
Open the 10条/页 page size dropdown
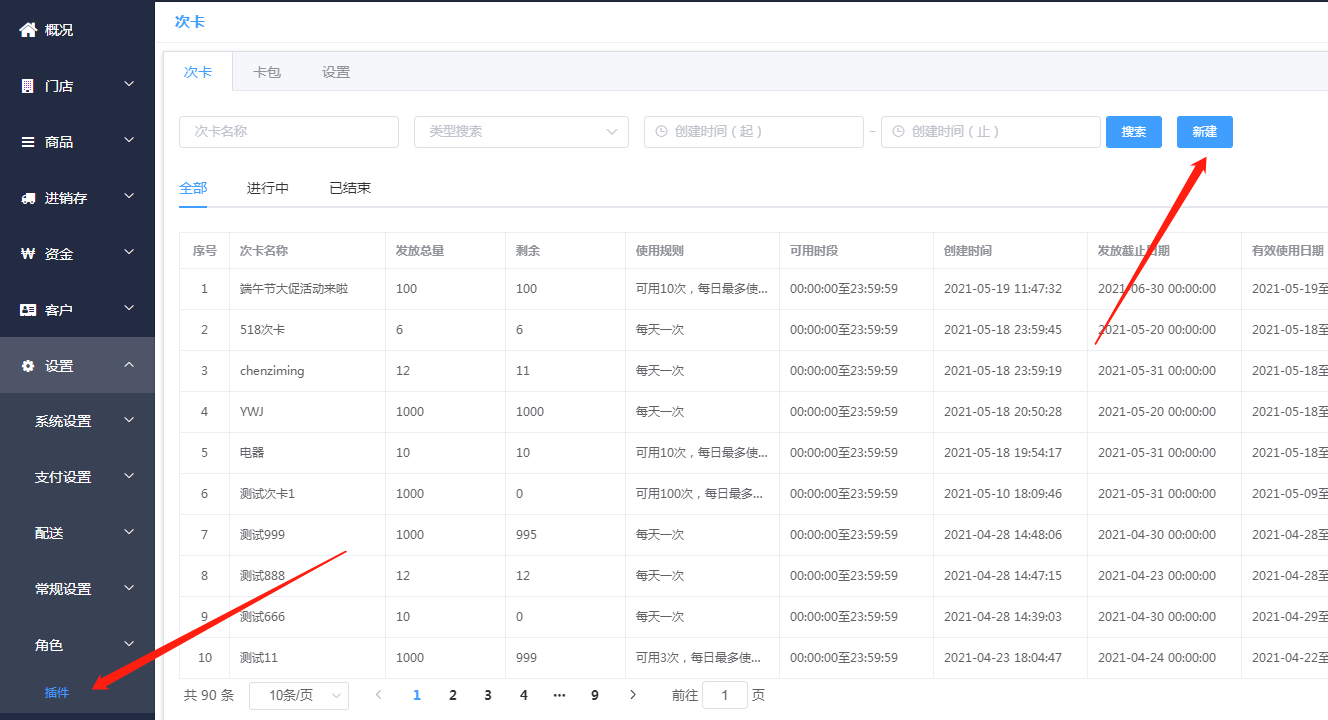[298, 695]
